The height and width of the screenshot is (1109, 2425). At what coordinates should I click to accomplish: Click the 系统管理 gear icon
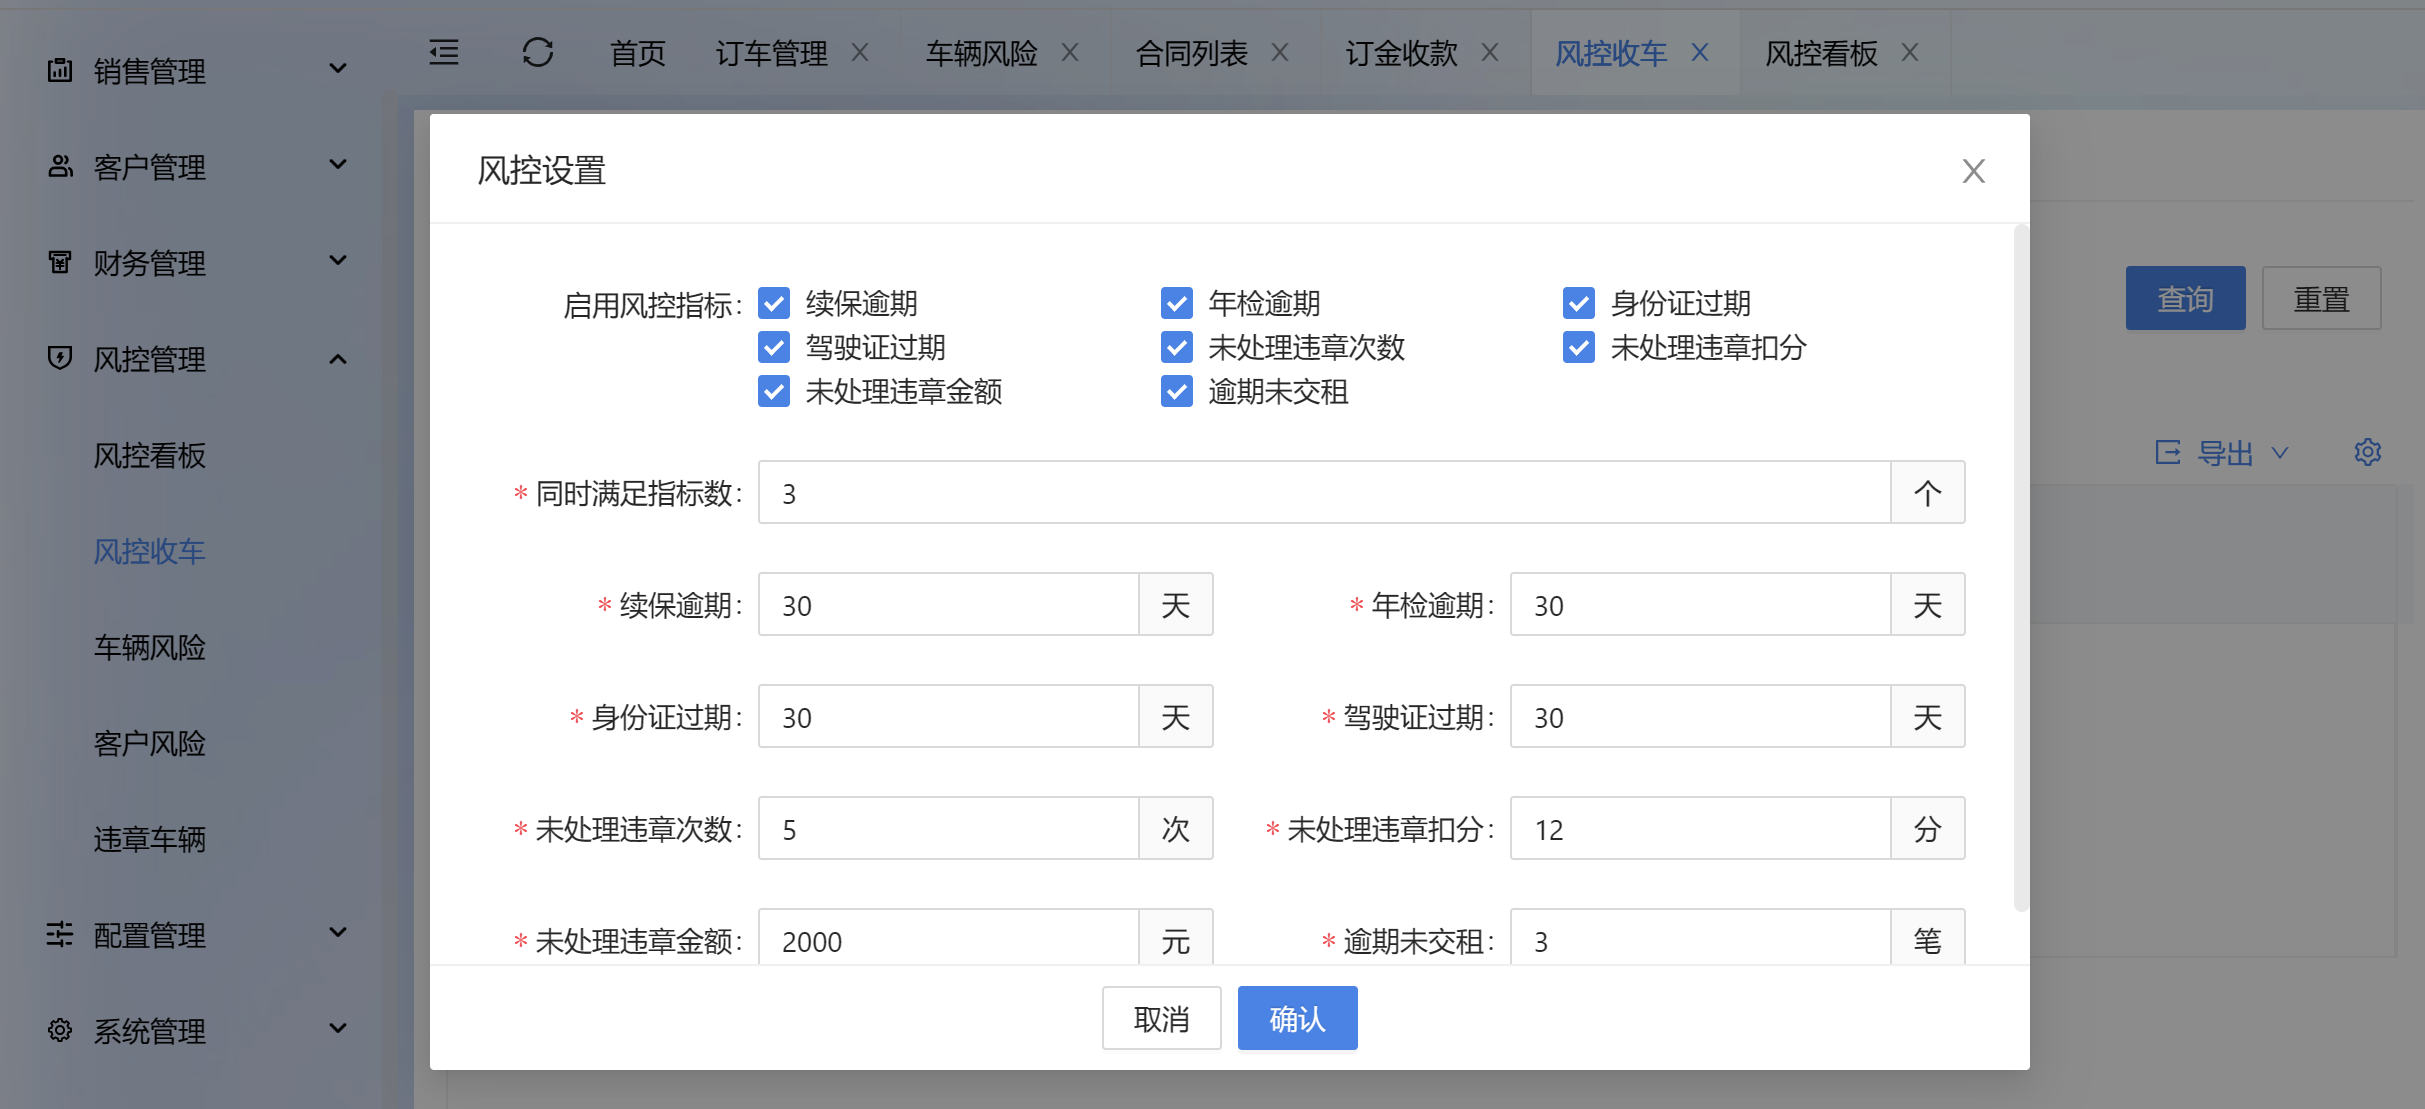click(x=60, y=1029)
